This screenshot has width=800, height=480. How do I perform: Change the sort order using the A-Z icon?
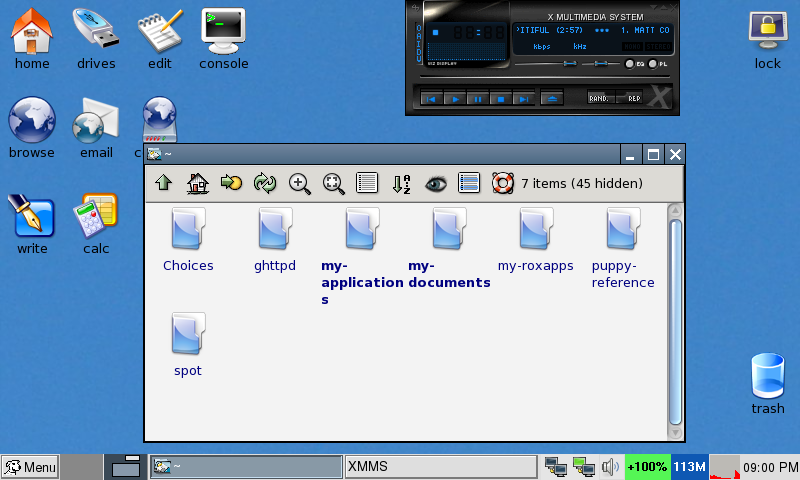click(x=401, y=183)
